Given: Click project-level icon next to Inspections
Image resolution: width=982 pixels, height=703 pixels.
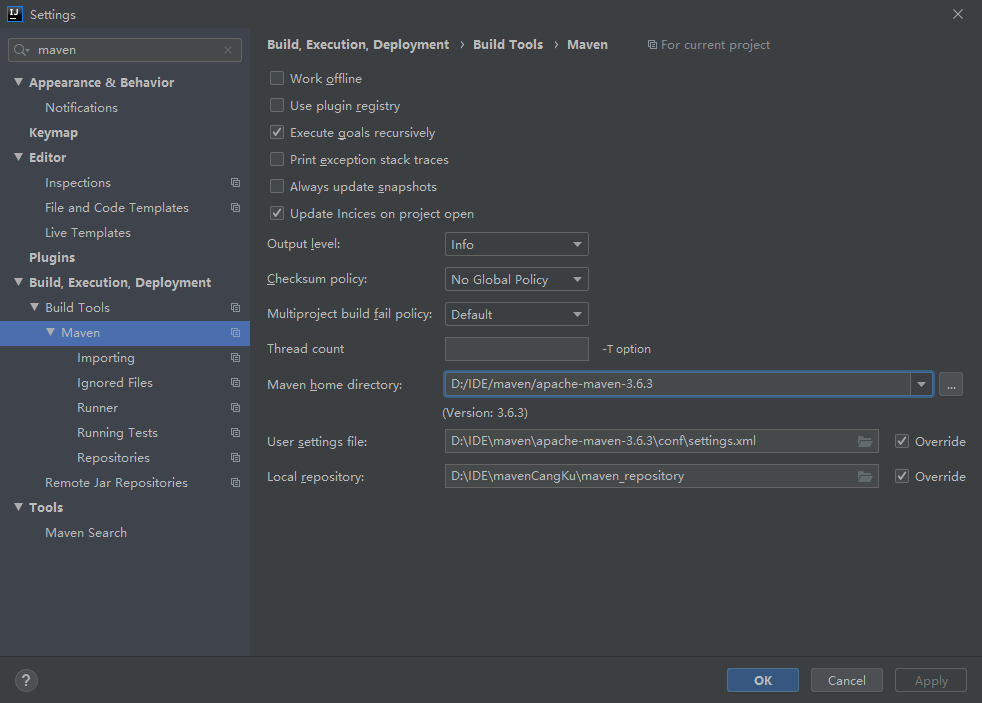Looking at the screenshot, I should pos(235,183).
